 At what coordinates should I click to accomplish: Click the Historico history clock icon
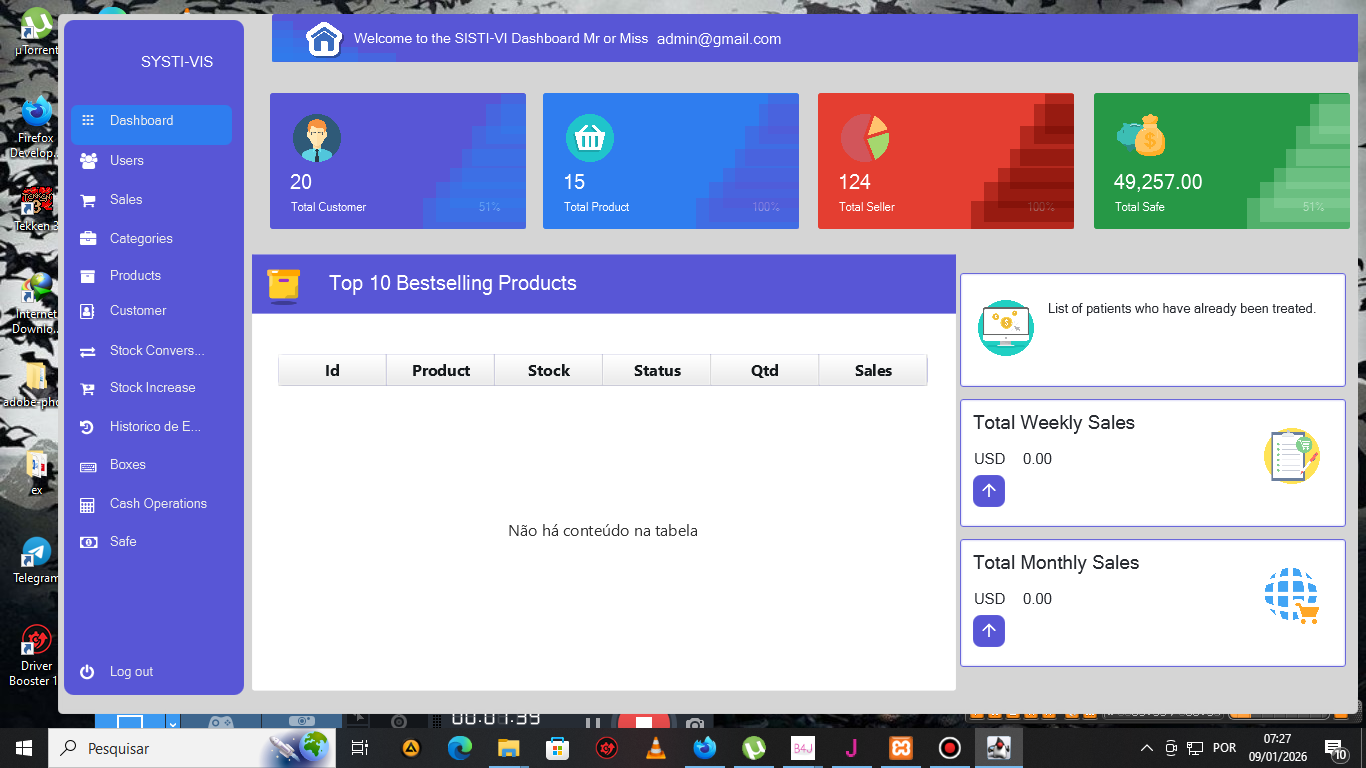point(88,427)
